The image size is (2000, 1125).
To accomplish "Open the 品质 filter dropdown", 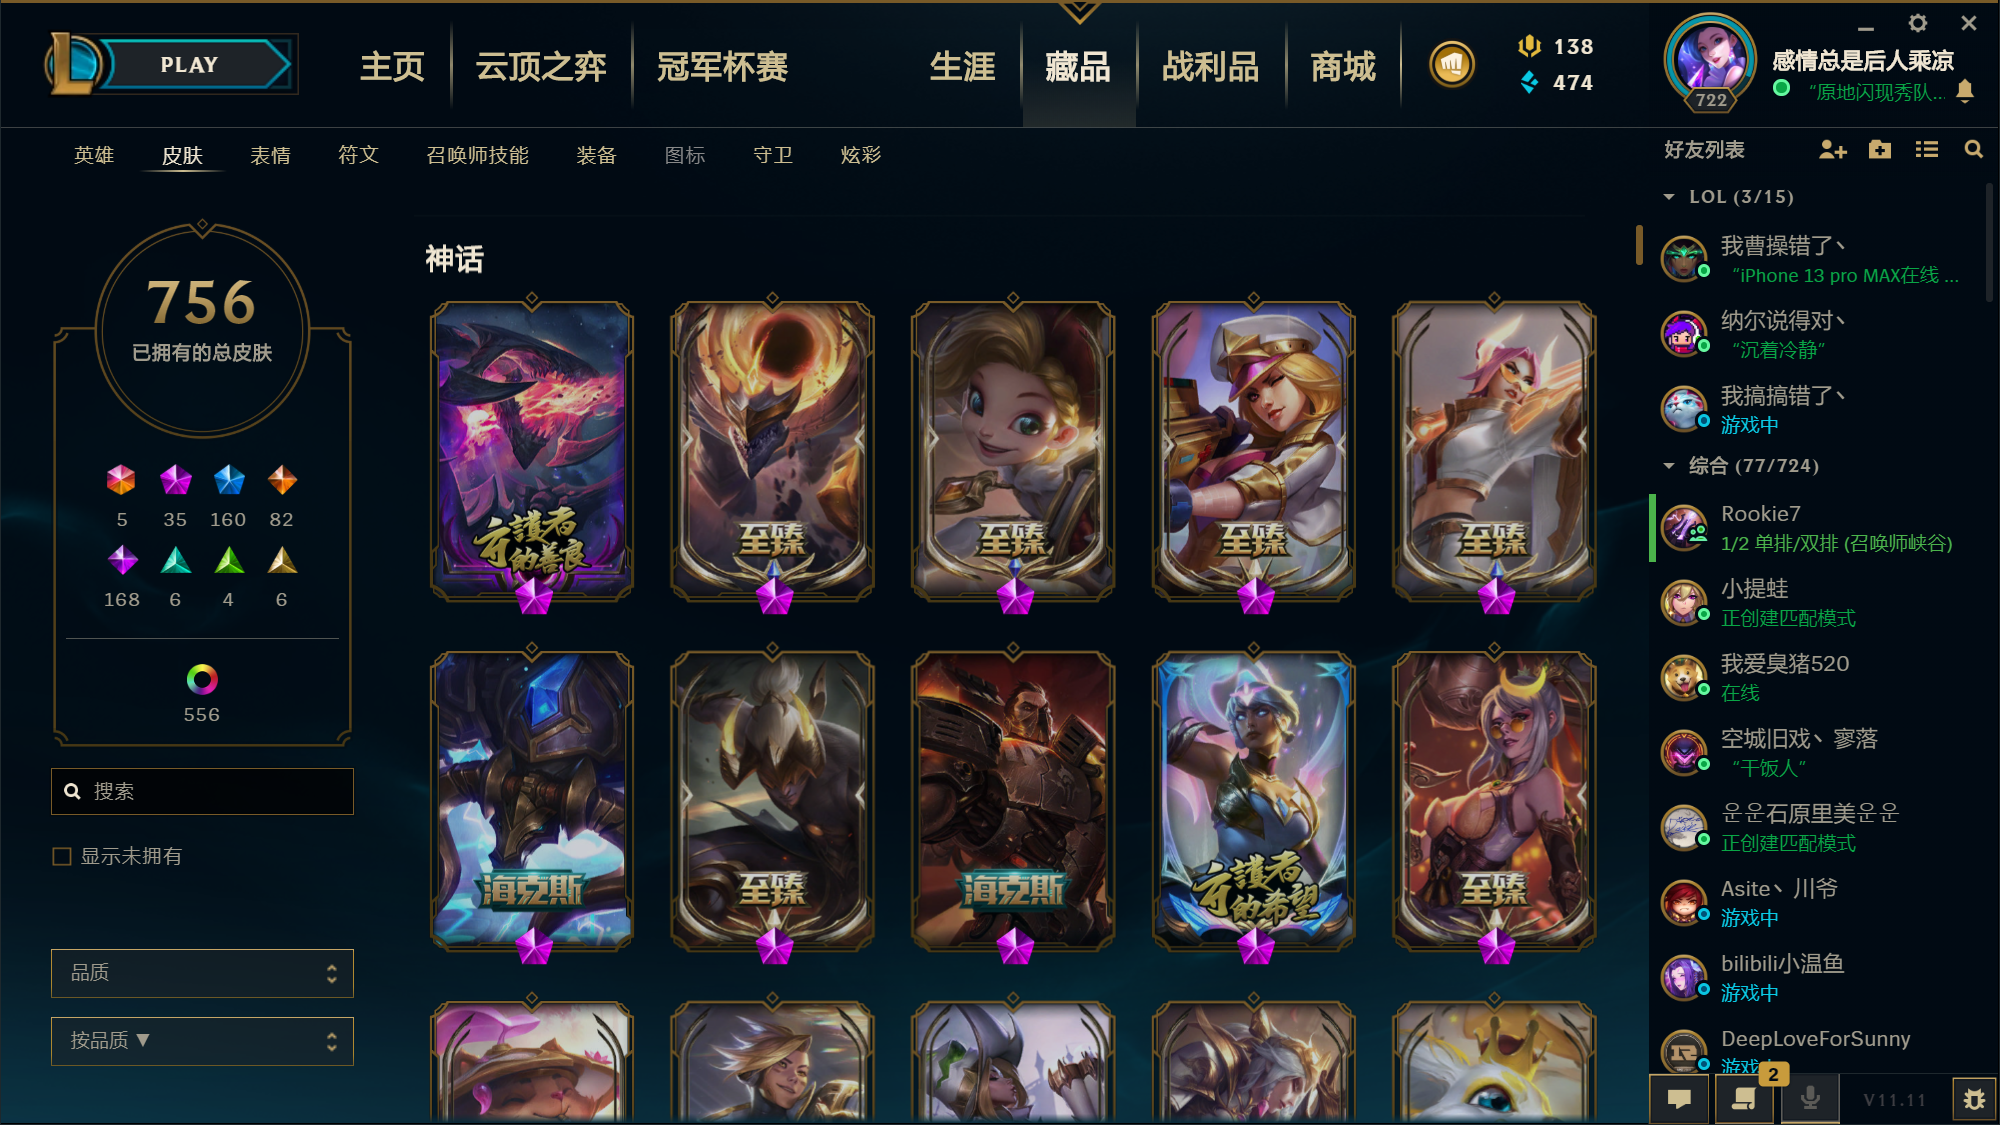I will pyautogui.click(x=202, y=973).
